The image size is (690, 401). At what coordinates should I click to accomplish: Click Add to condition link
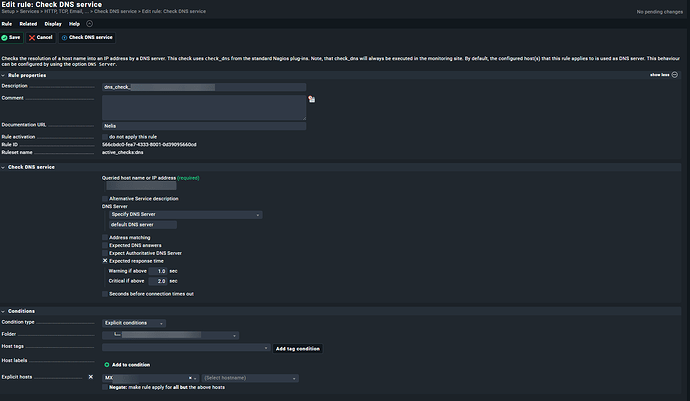[x=131, y=365]
